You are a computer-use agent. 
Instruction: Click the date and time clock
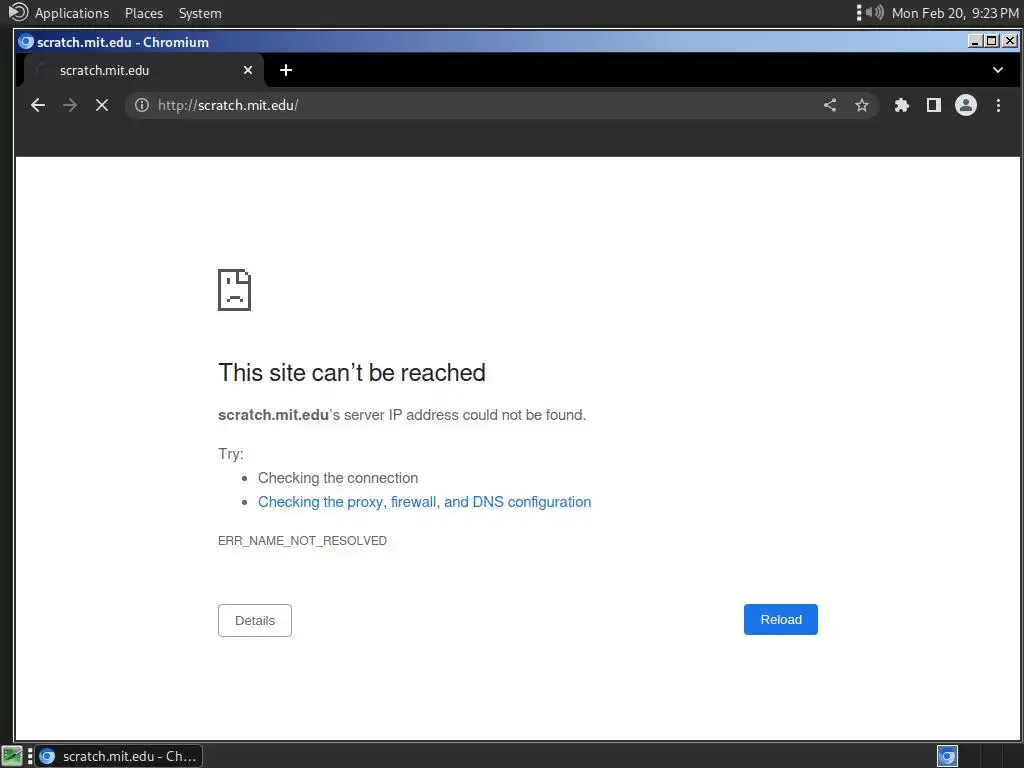pos(955,13)
